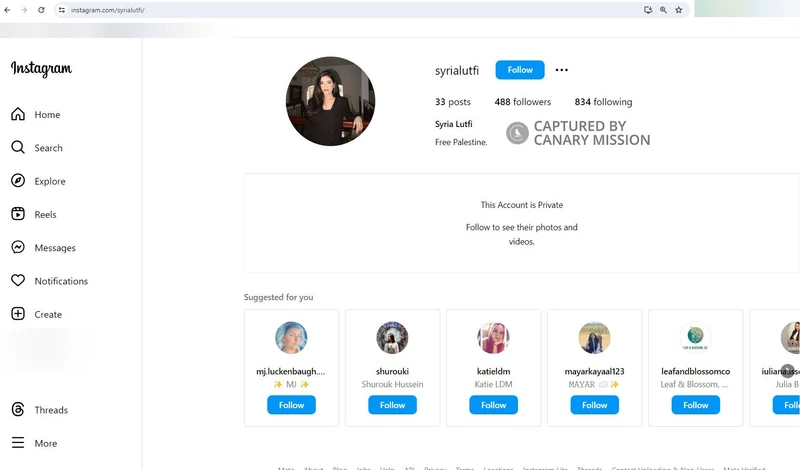Screen dimensions: 800x470
Task: View the 488 followers list
Action: [x=522, y=102]
